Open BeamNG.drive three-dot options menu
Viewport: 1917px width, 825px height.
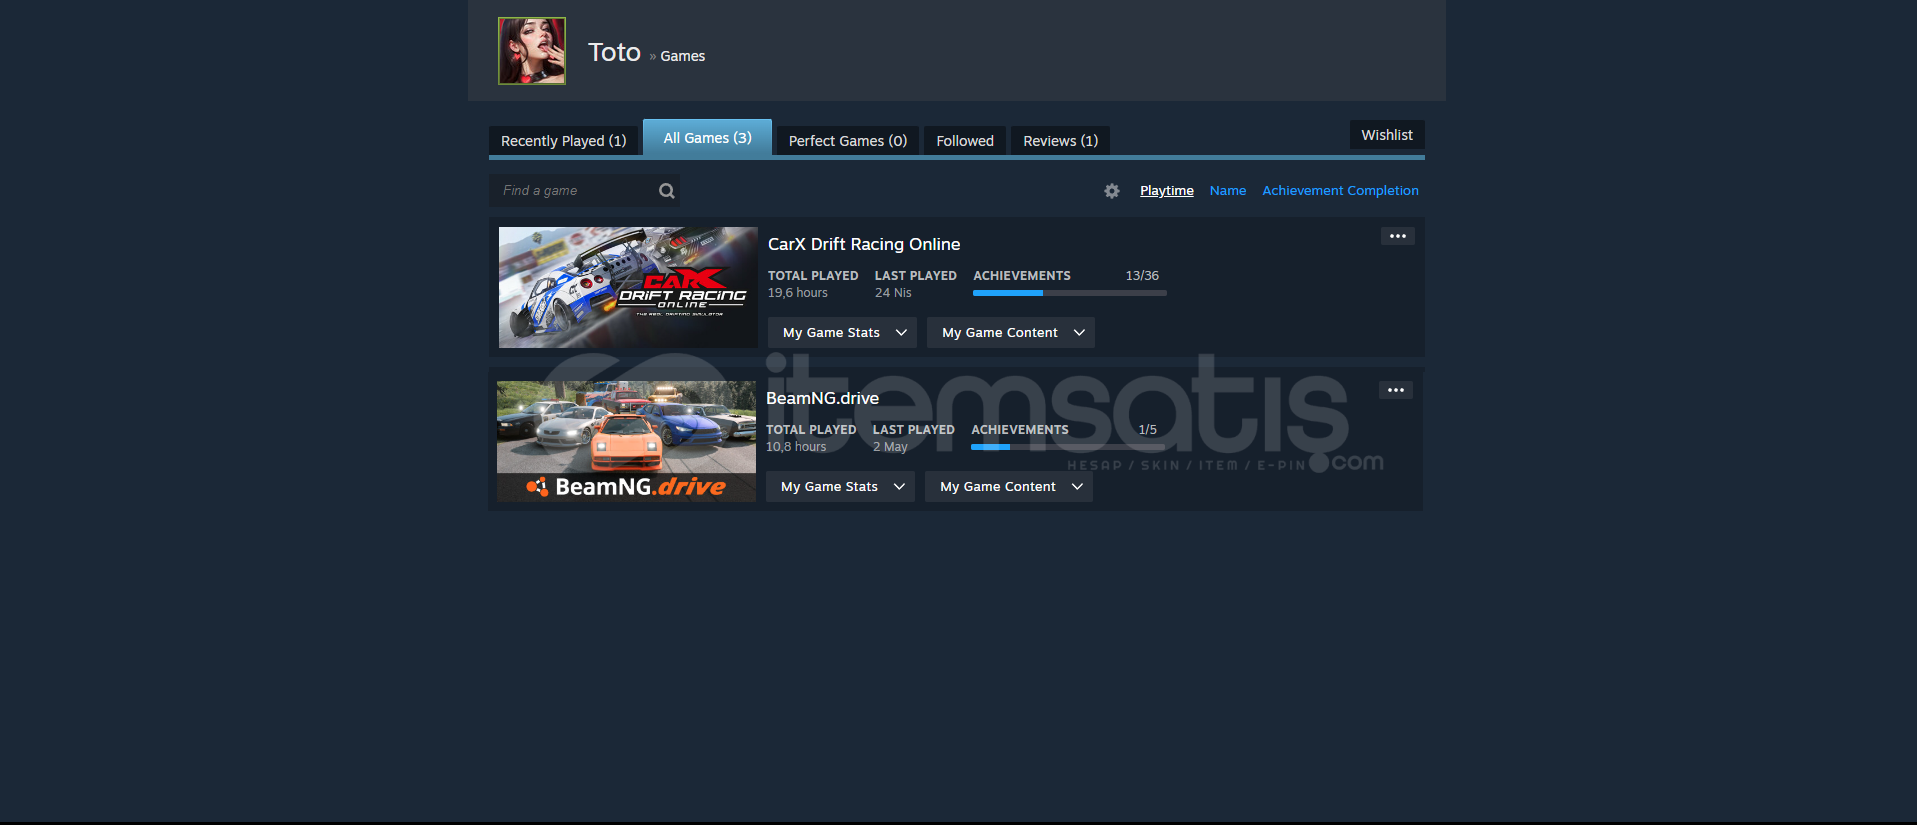coord(1396,390)
